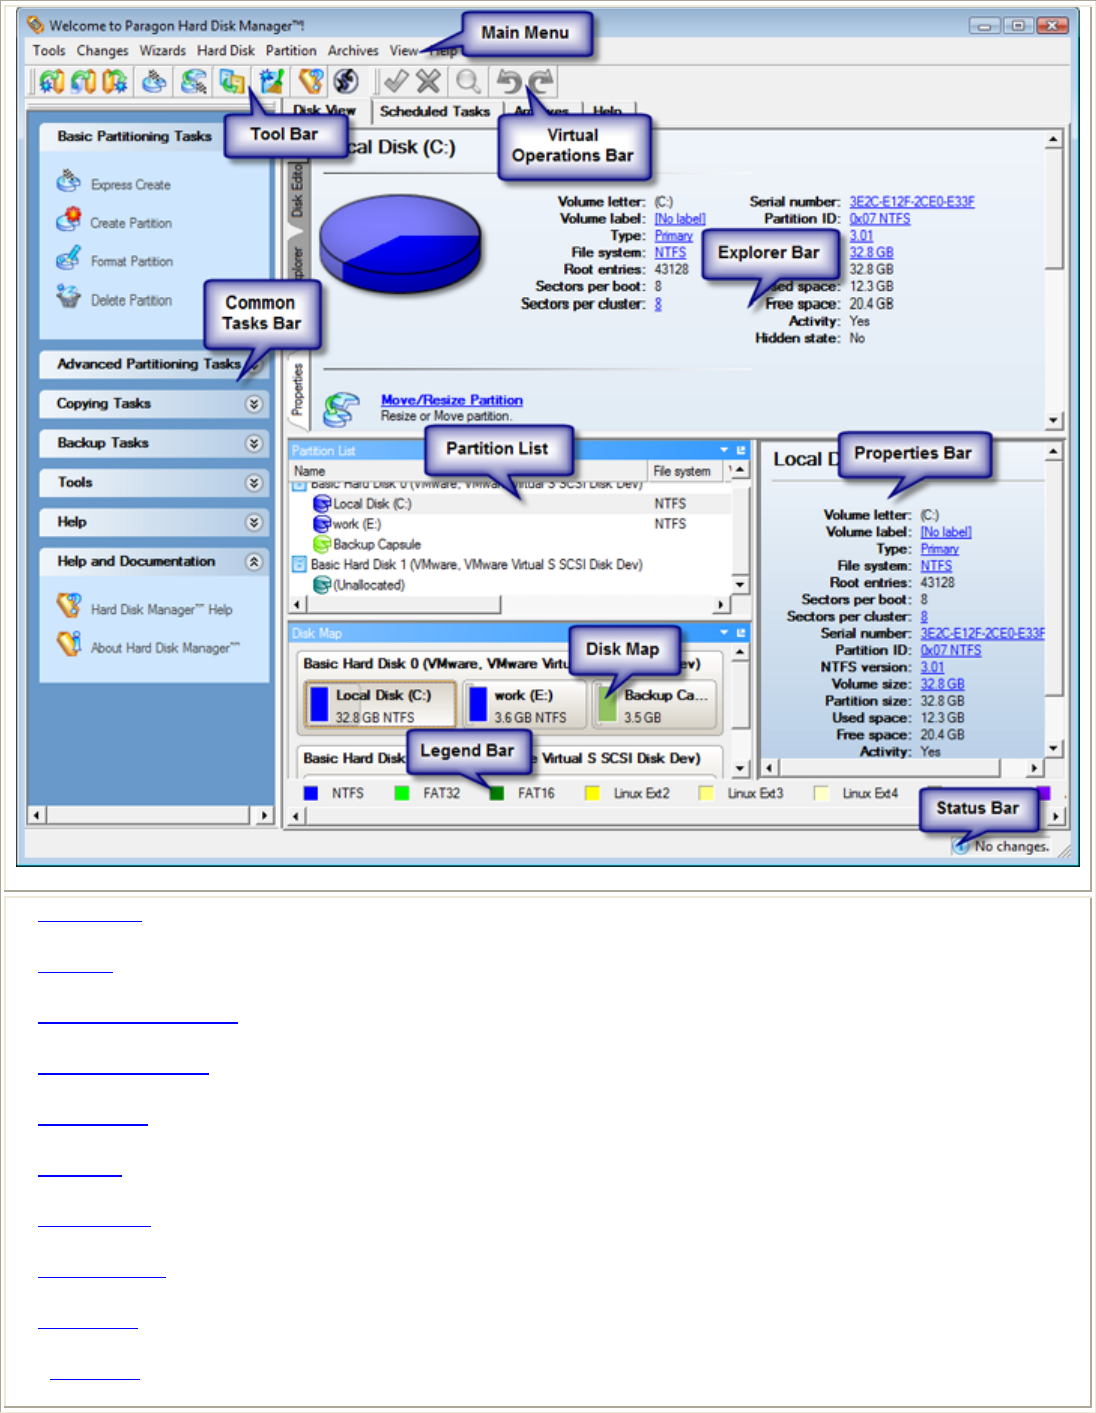This screenshot has height=1413, width=1096.
Task: Click the Format Partition icon
Action: (68, 258)
